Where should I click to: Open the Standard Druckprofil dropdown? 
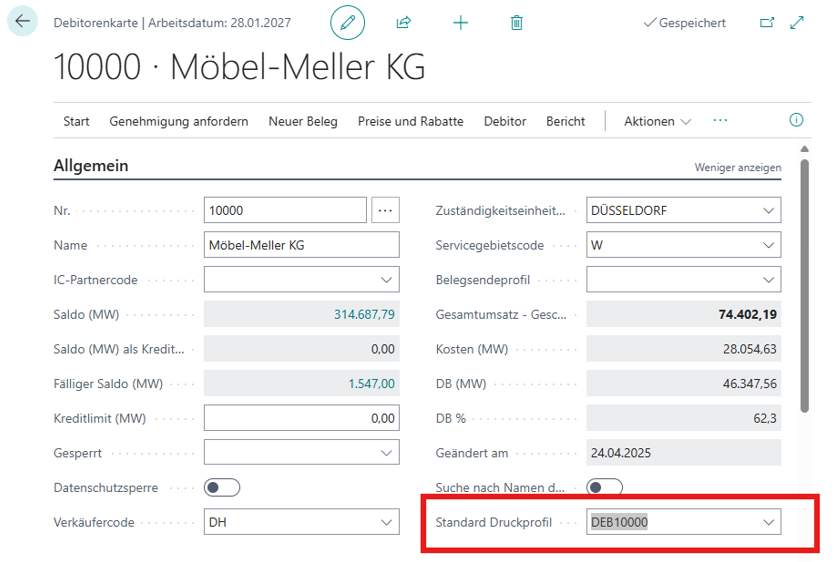768,522
